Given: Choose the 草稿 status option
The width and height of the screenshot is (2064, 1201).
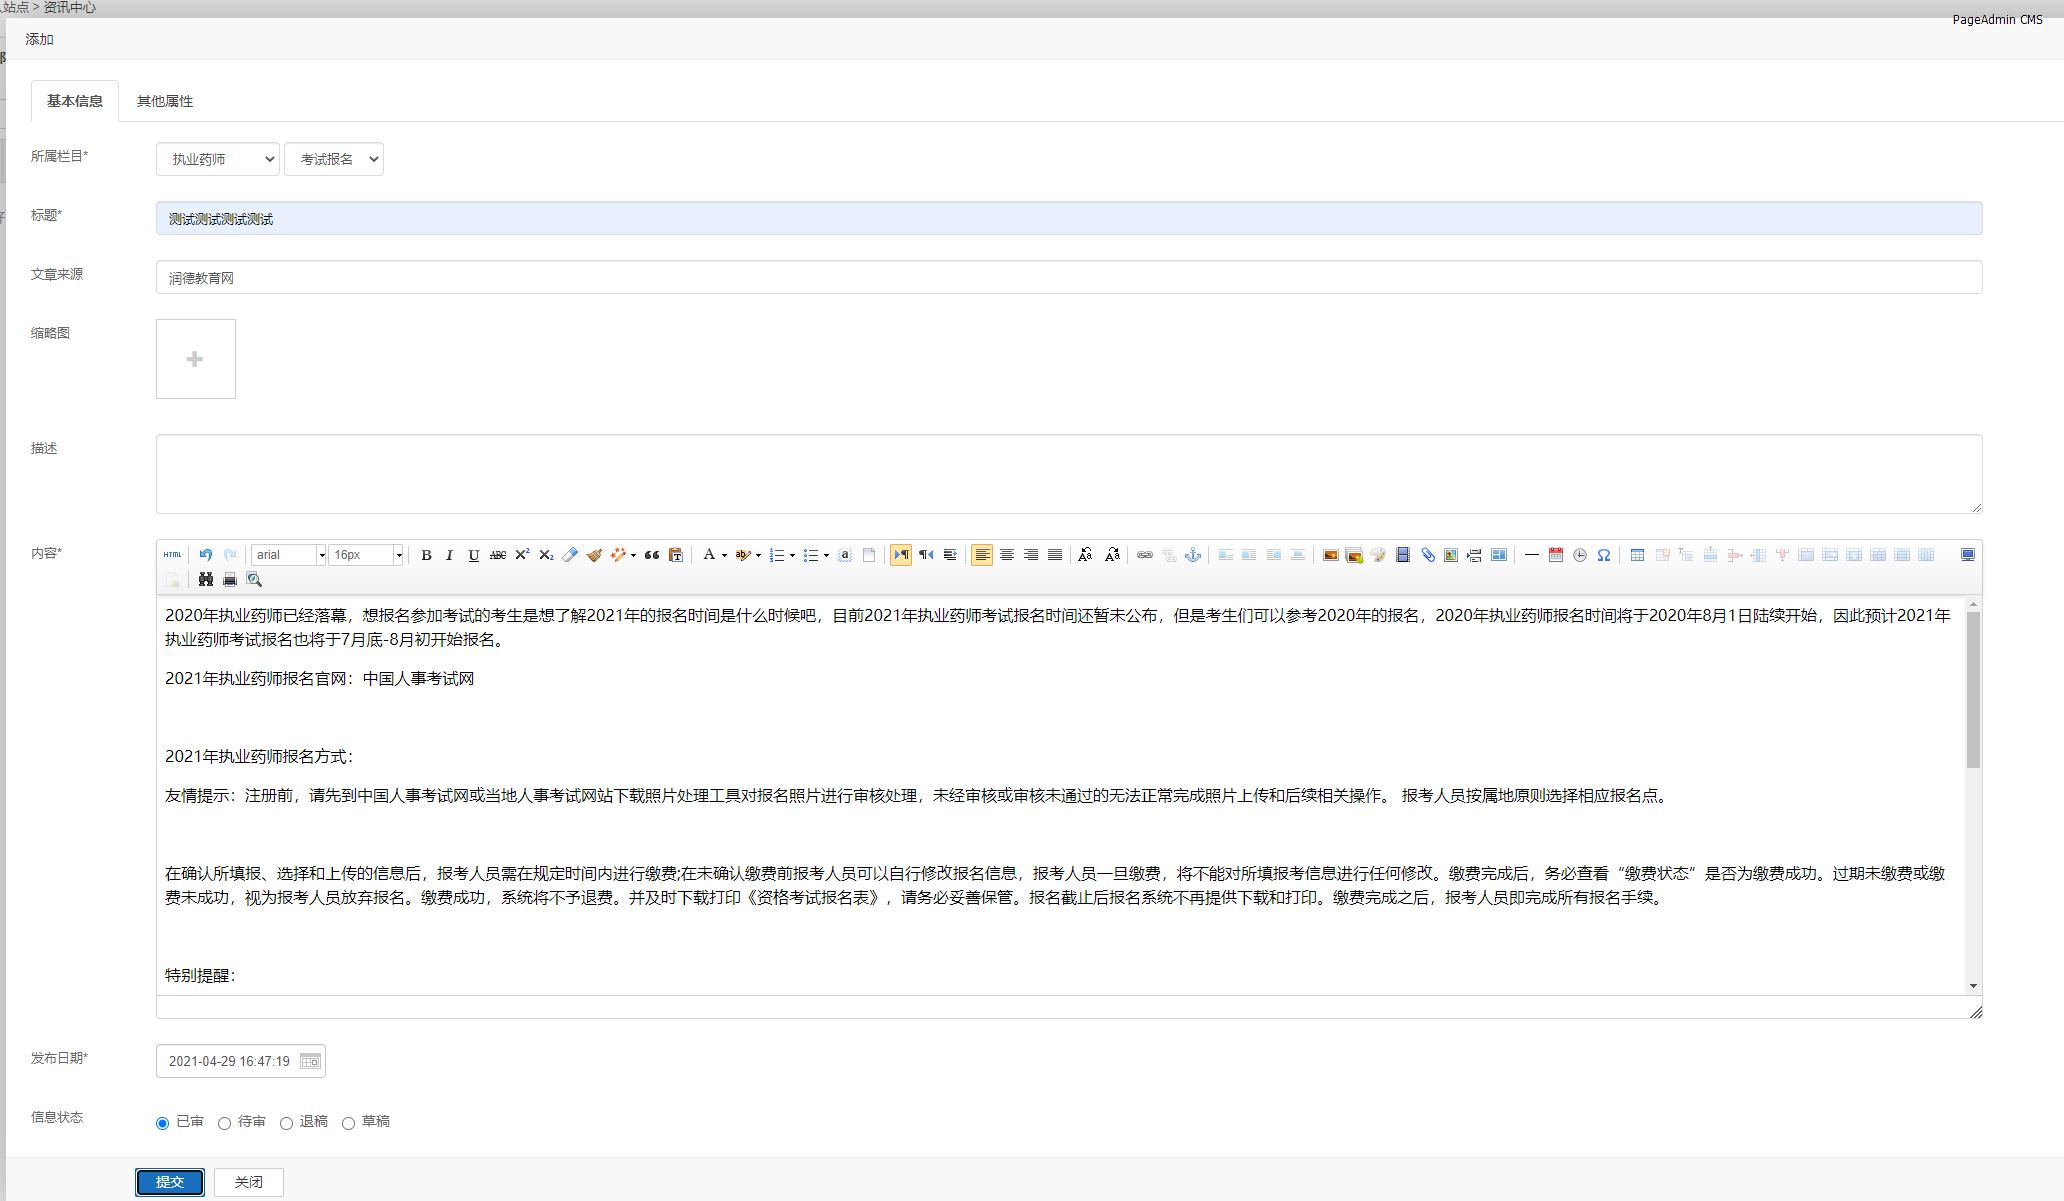Looking at the screenshot, I should pos(349,1123).
